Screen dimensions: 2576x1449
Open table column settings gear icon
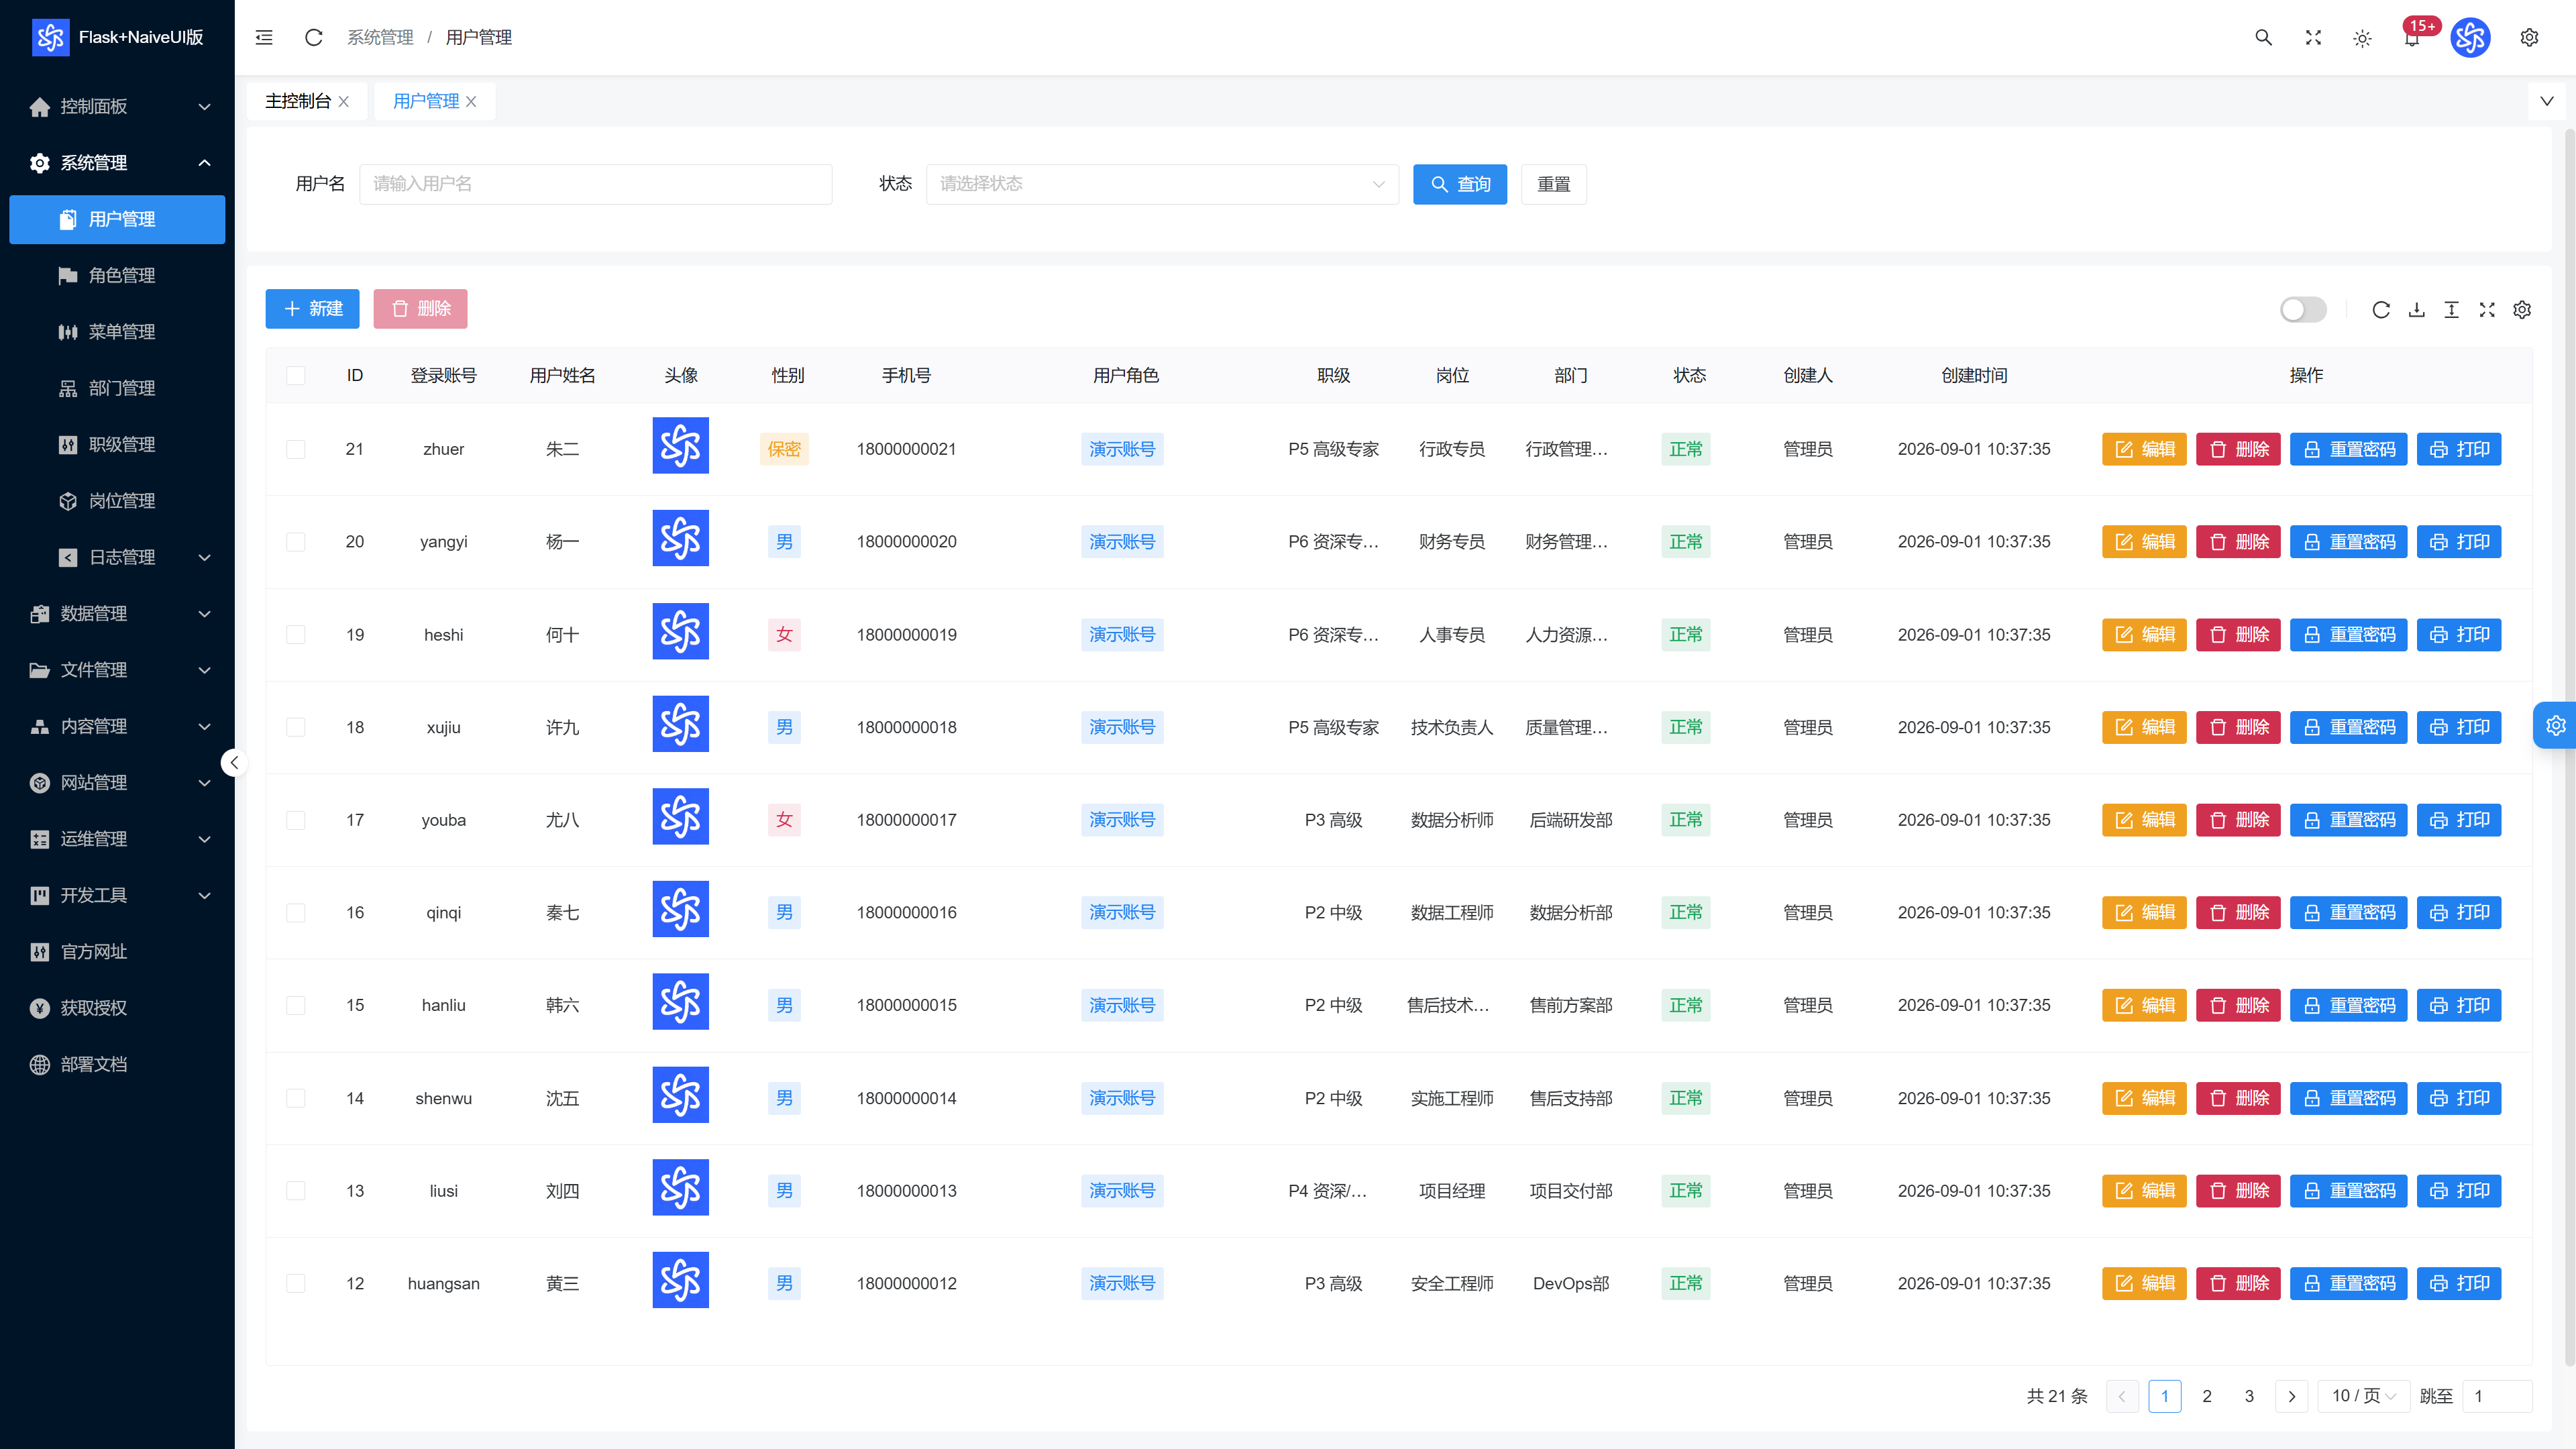click(2522, 310)
